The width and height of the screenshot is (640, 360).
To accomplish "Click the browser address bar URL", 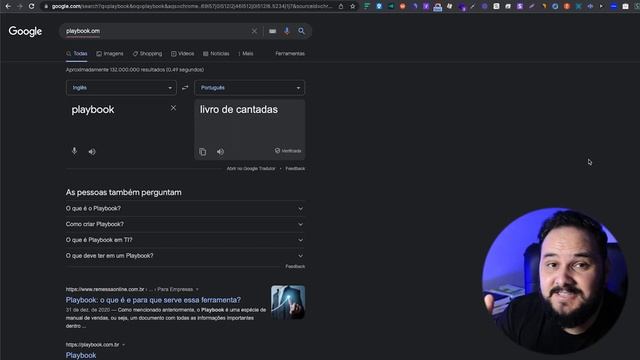I will point(192,7).
